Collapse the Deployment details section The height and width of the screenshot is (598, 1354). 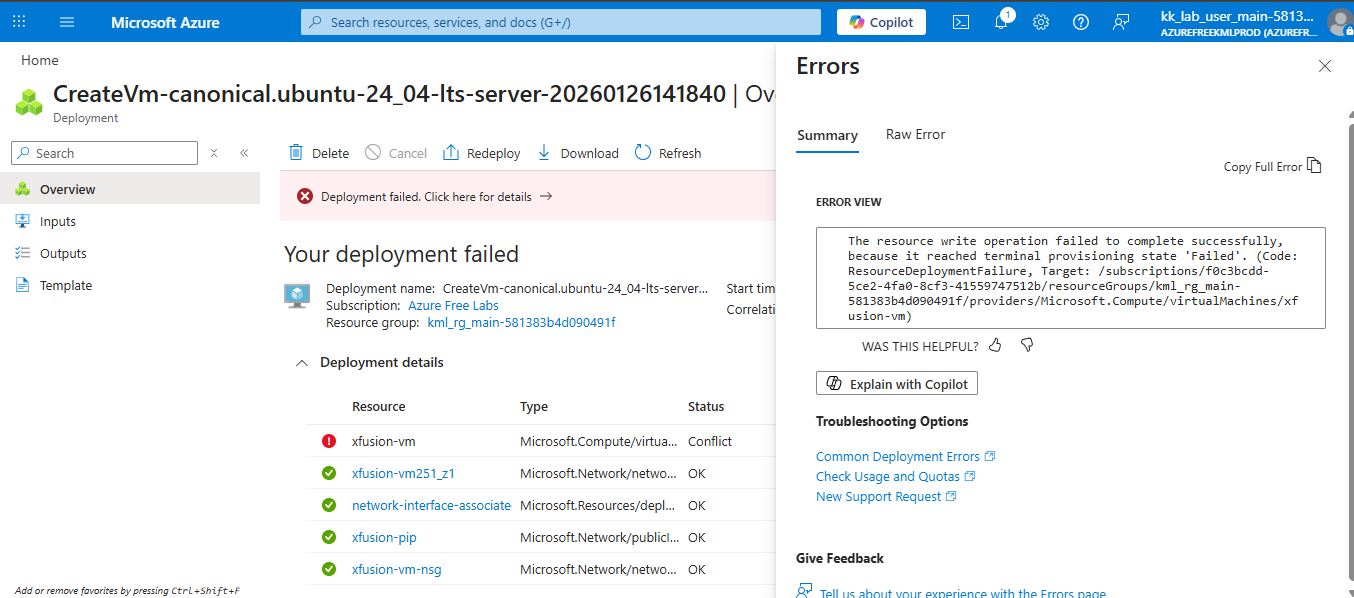pyautogui.click(x=302, y=363)
